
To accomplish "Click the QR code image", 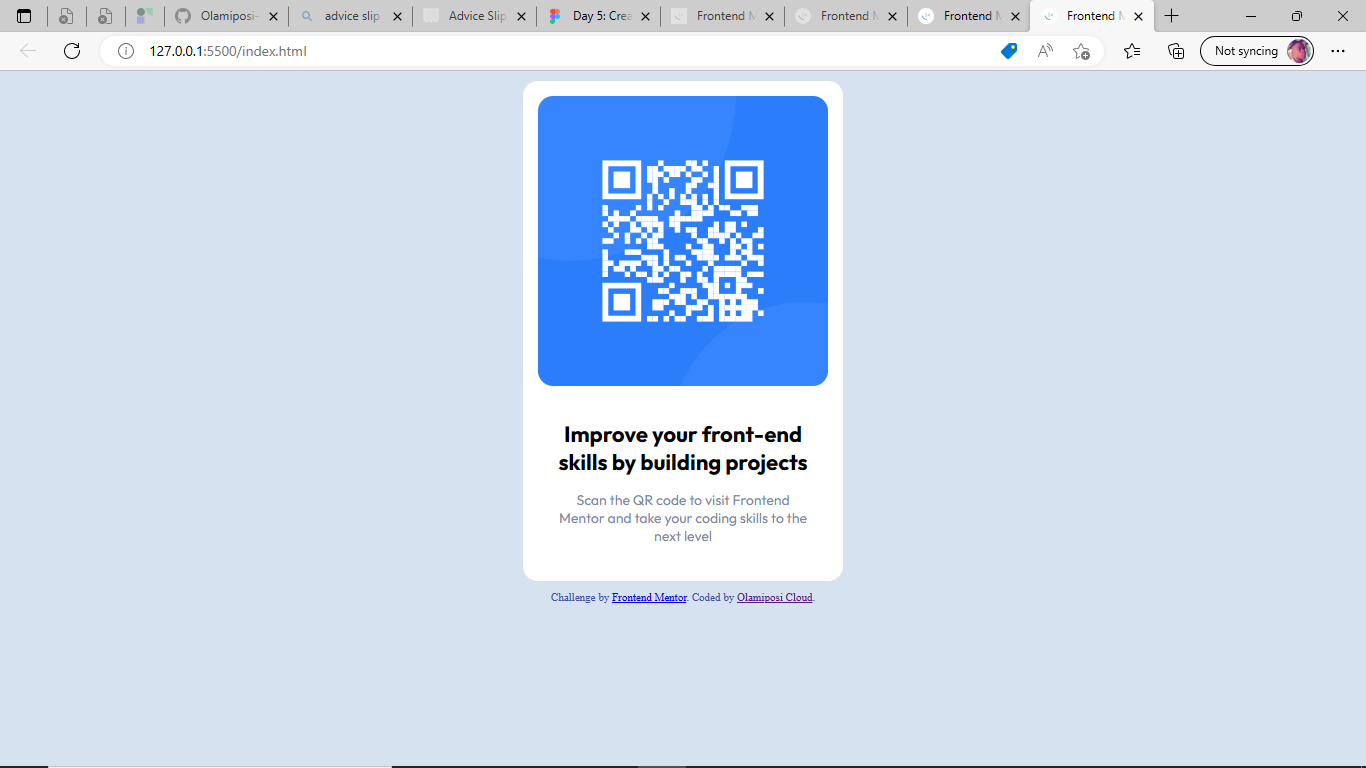I will pos(683,241).
